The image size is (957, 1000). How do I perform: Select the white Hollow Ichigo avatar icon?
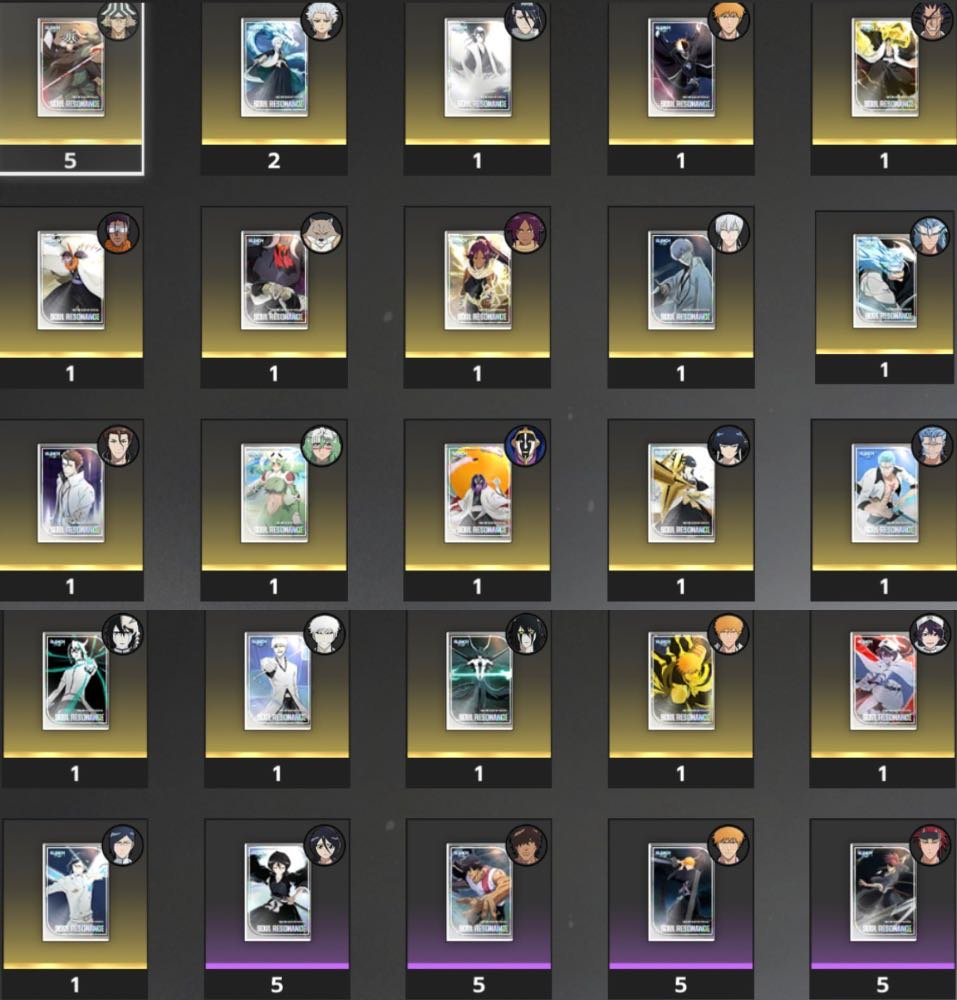pyautogui.click(x=325, y=634)
